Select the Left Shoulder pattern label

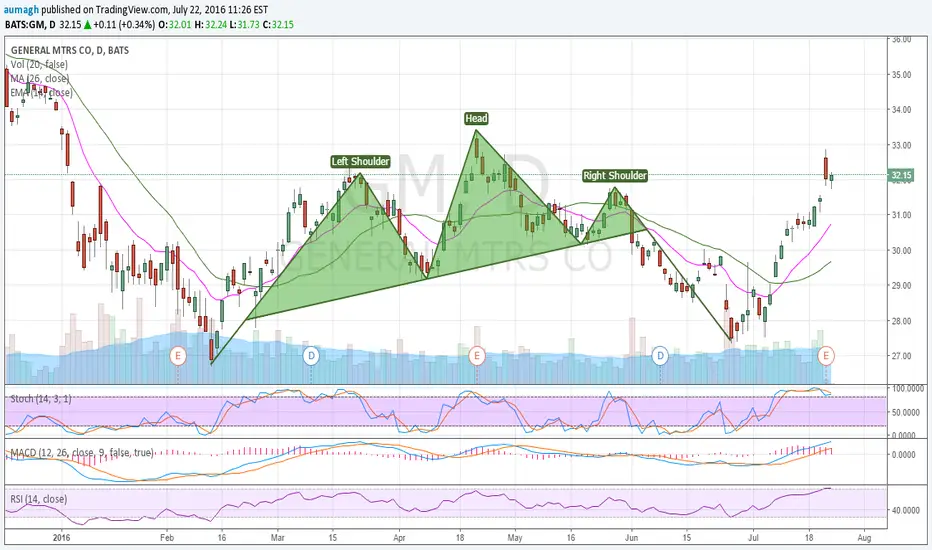pos(360,162)
